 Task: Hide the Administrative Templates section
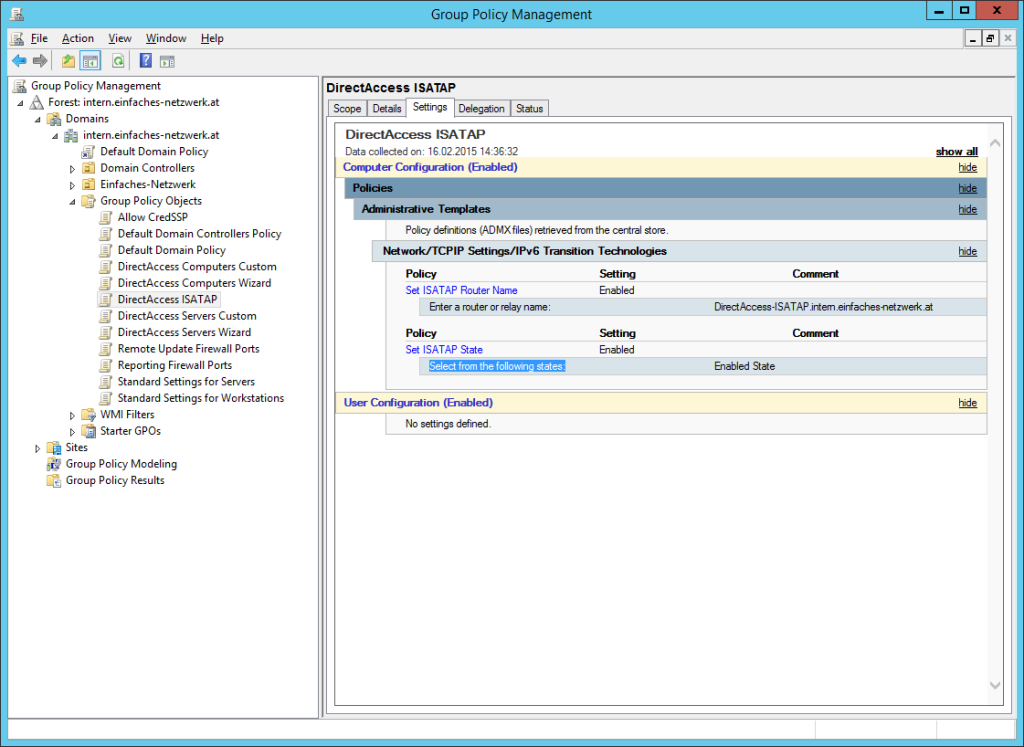pos(967,209)
